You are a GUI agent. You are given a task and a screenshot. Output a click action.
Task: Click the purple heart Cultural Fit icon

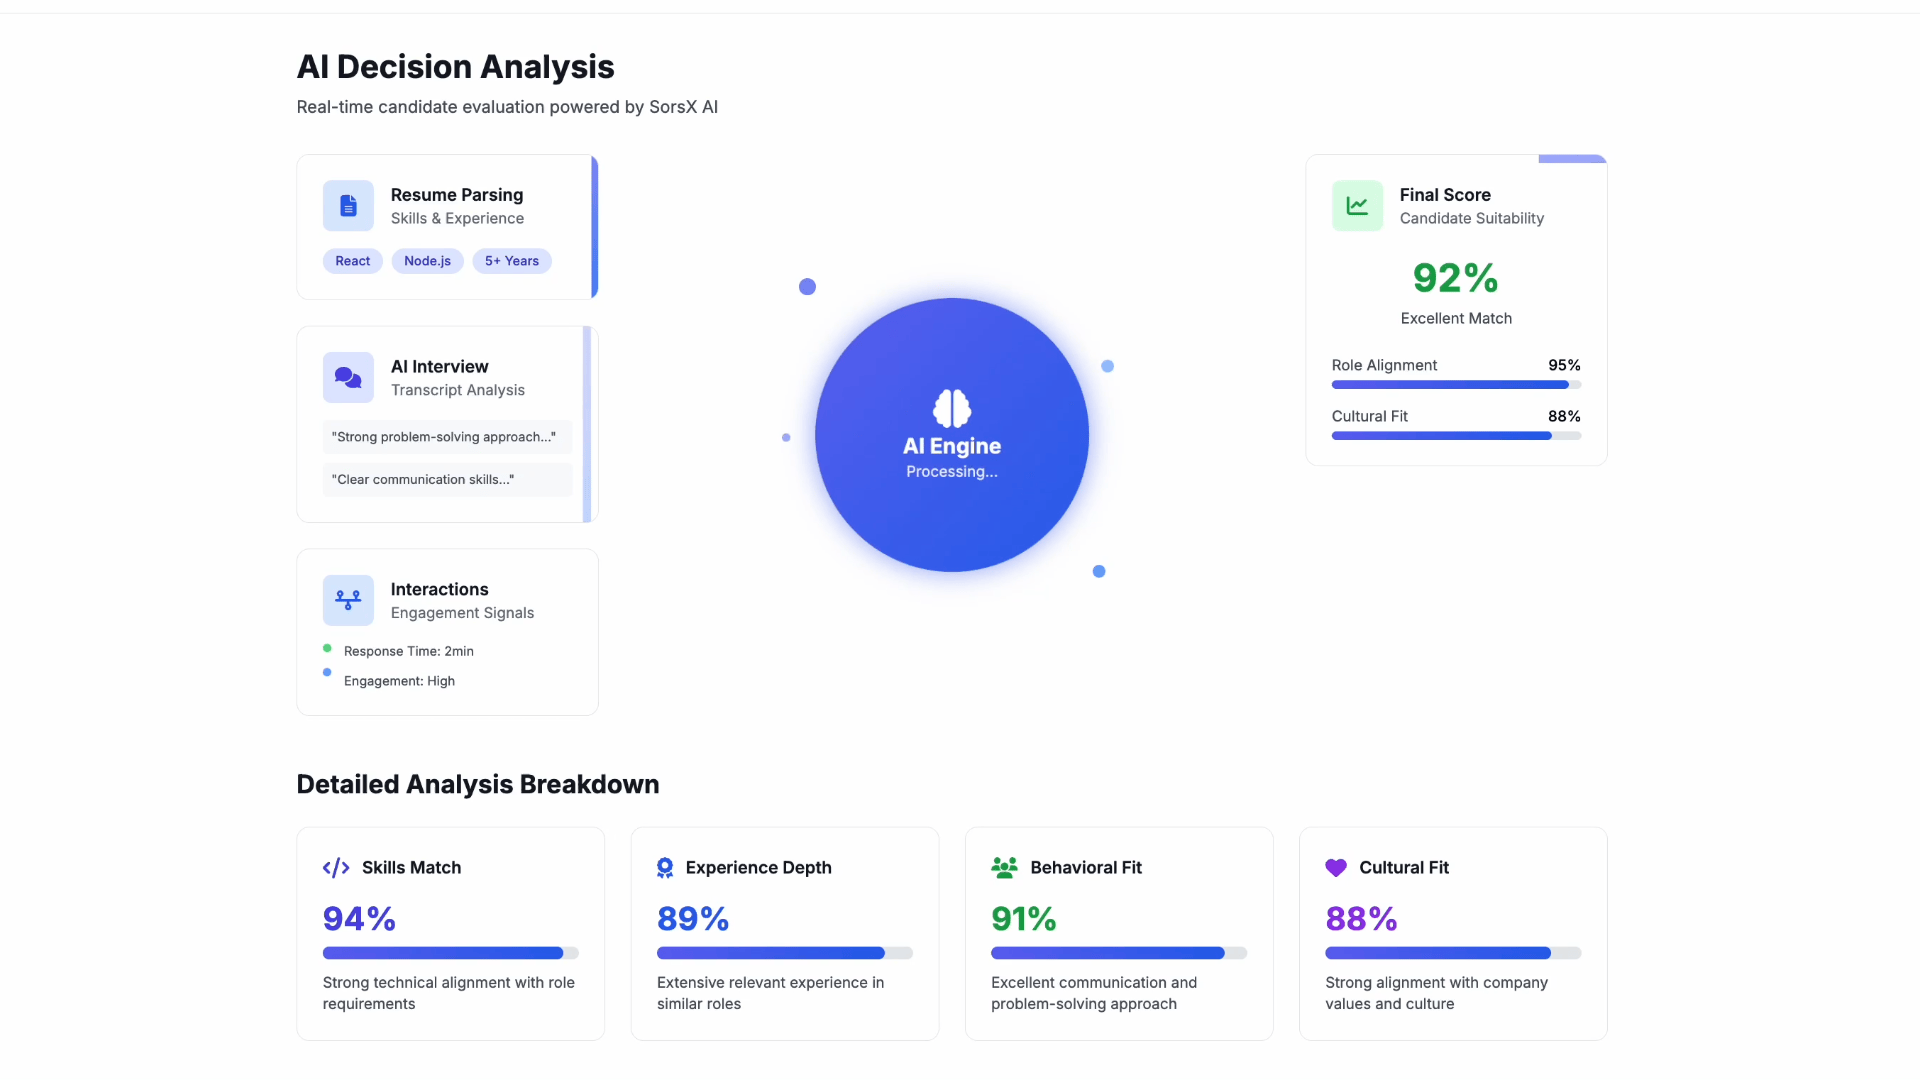click(x=1336, y=868)
